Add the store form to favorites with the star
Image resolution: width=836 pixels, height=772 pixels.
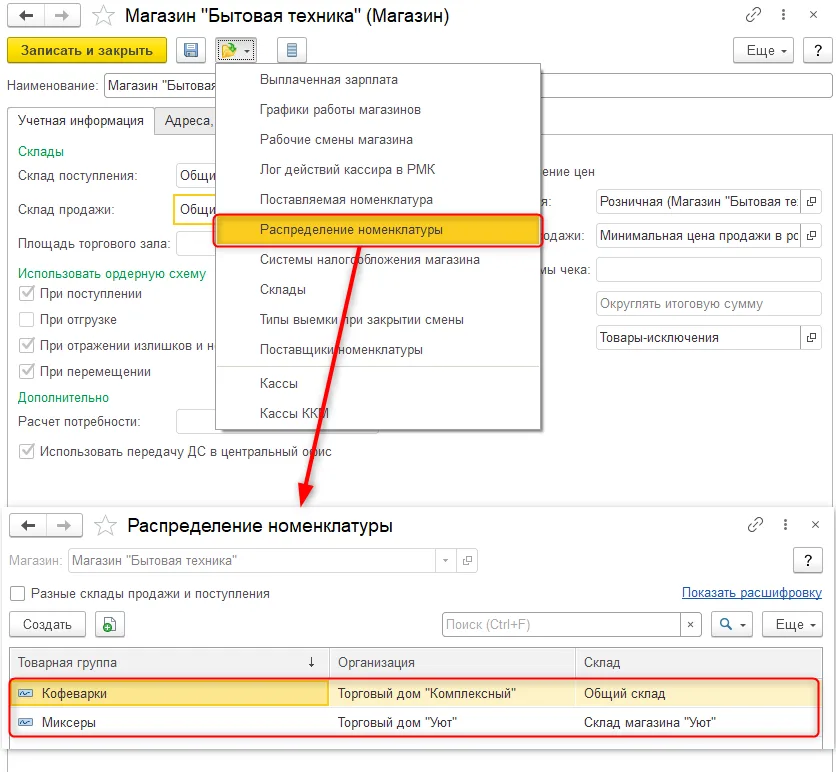coord(103,16)
